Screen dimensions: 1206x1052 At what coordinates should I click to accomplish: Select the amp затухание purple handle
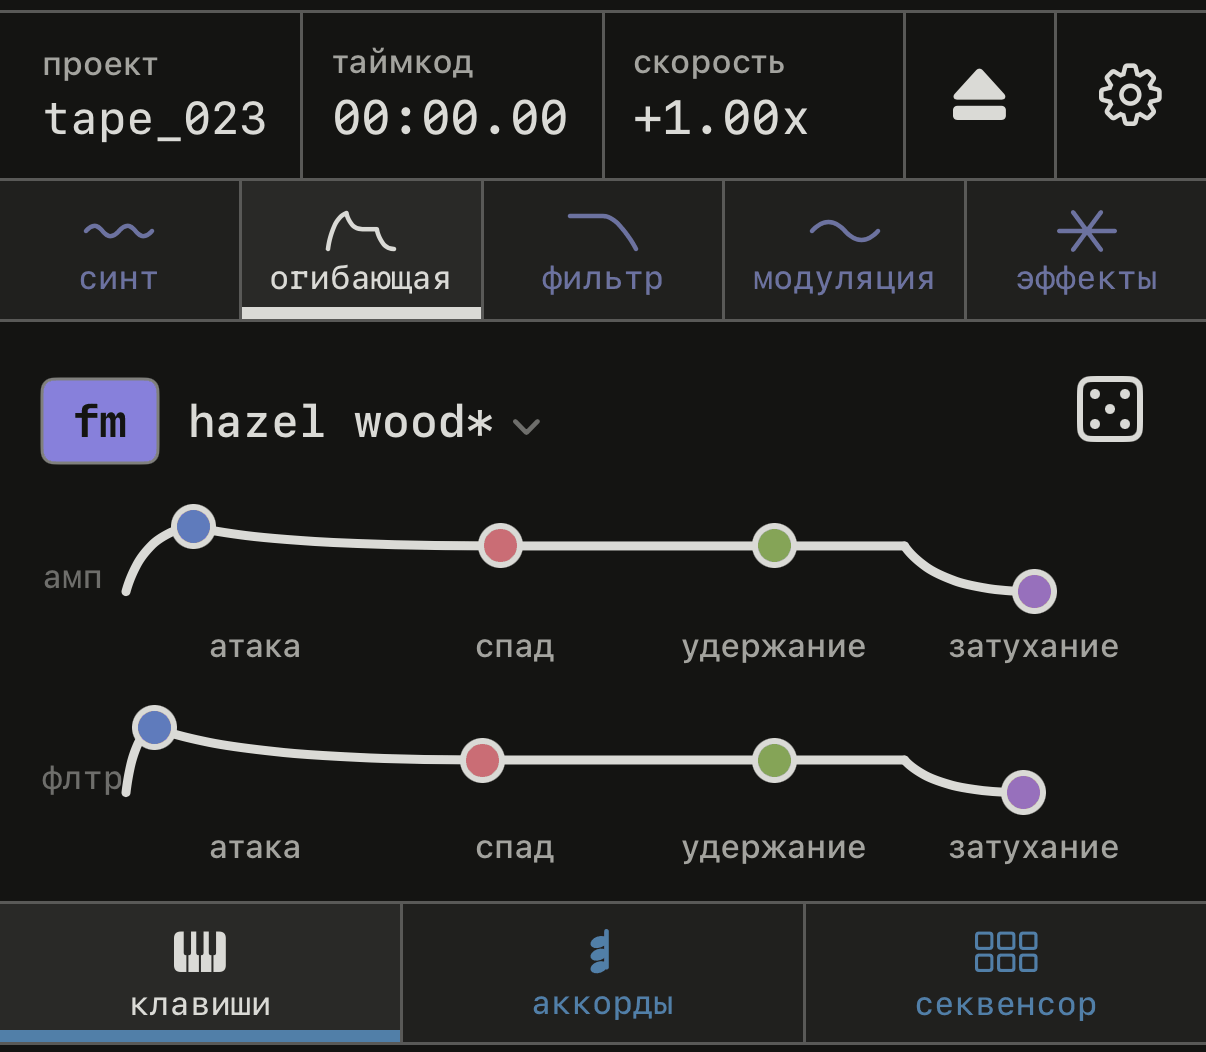pyautogui.click(x=1034, y=591)
